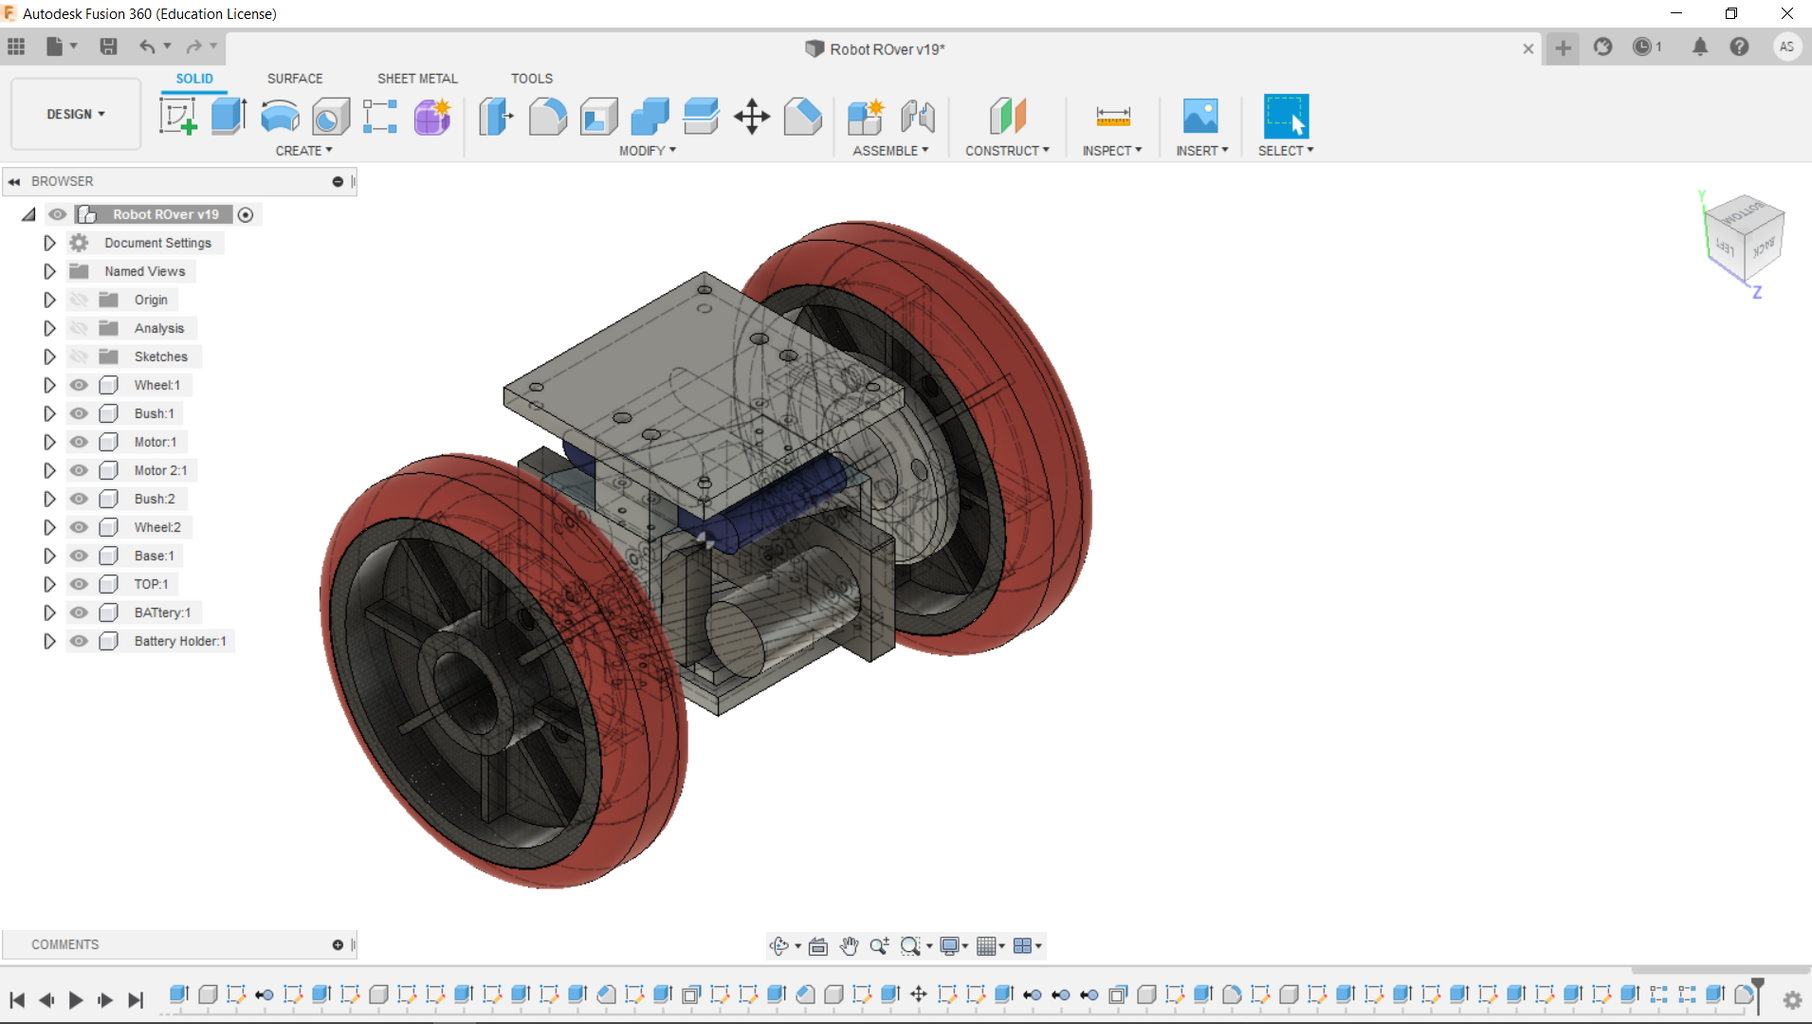Switch to the SURFACE tab
The width and height of the screenshot is (1812, 1024).
[x=295, y=78]
